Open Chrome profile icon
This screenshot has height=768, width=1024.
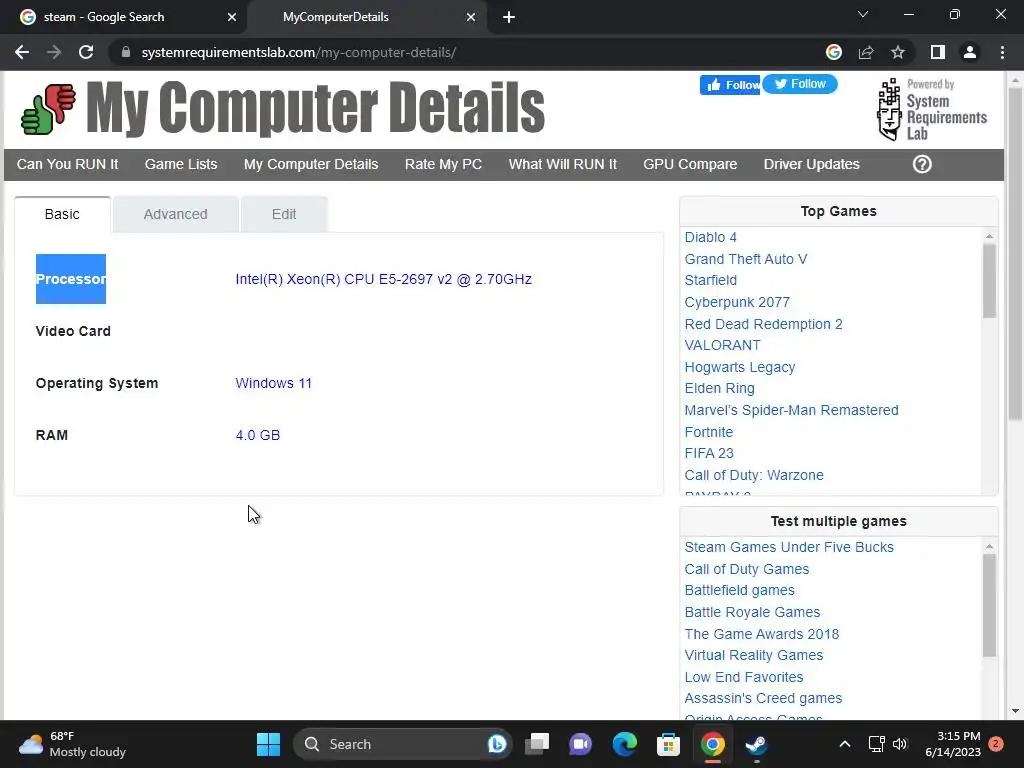(x=970, y=52)
